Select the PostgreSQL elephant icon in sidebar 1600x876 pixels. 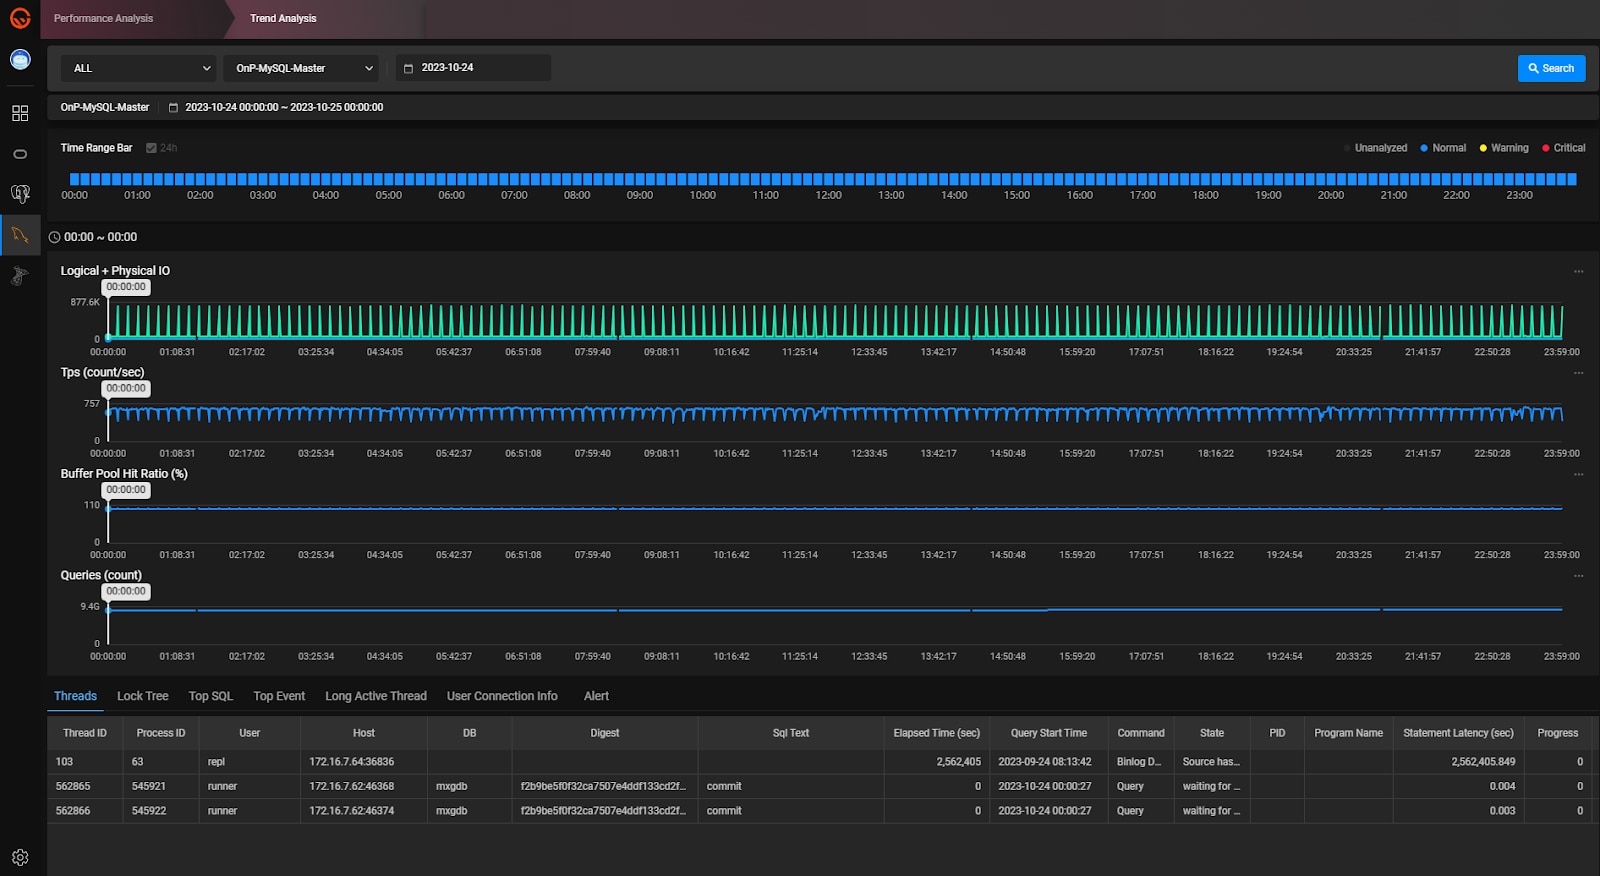point(20,193)
